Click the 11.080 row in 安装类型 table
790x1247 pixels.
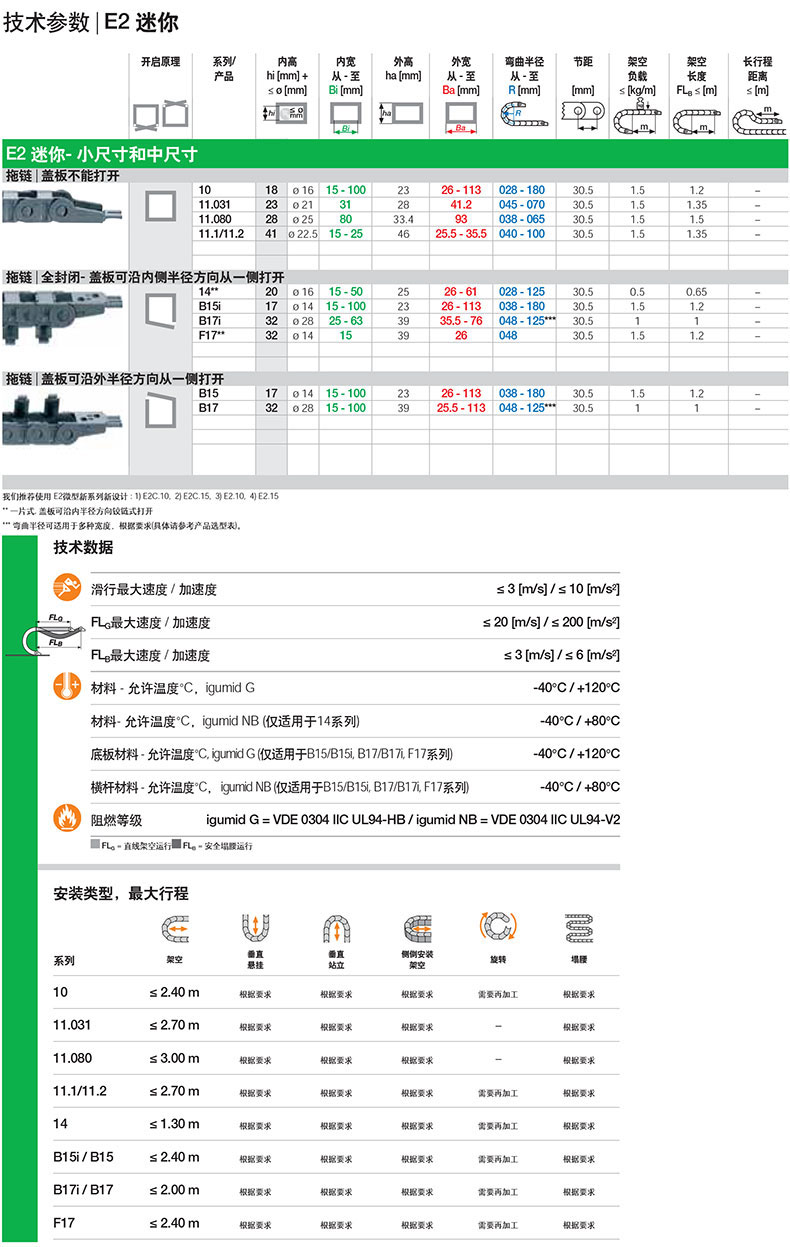coord(72,1058)
